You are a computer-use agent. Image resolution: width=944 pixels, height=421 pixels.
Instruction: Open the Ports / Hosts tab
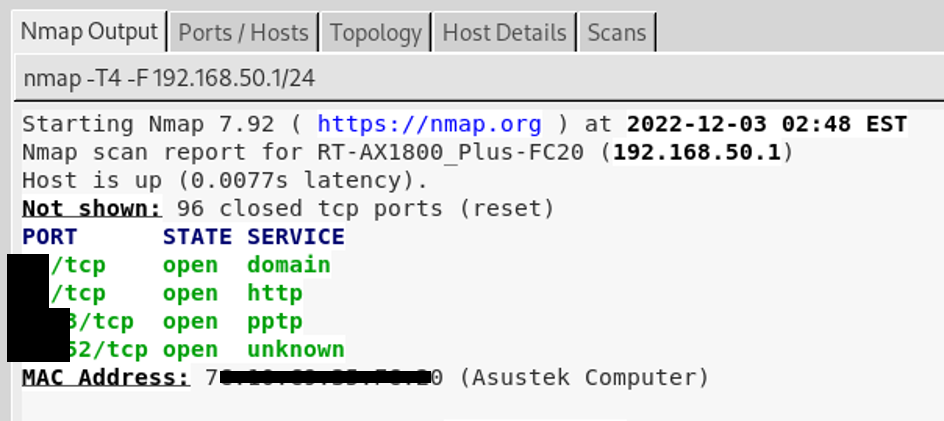coord(245,33)
